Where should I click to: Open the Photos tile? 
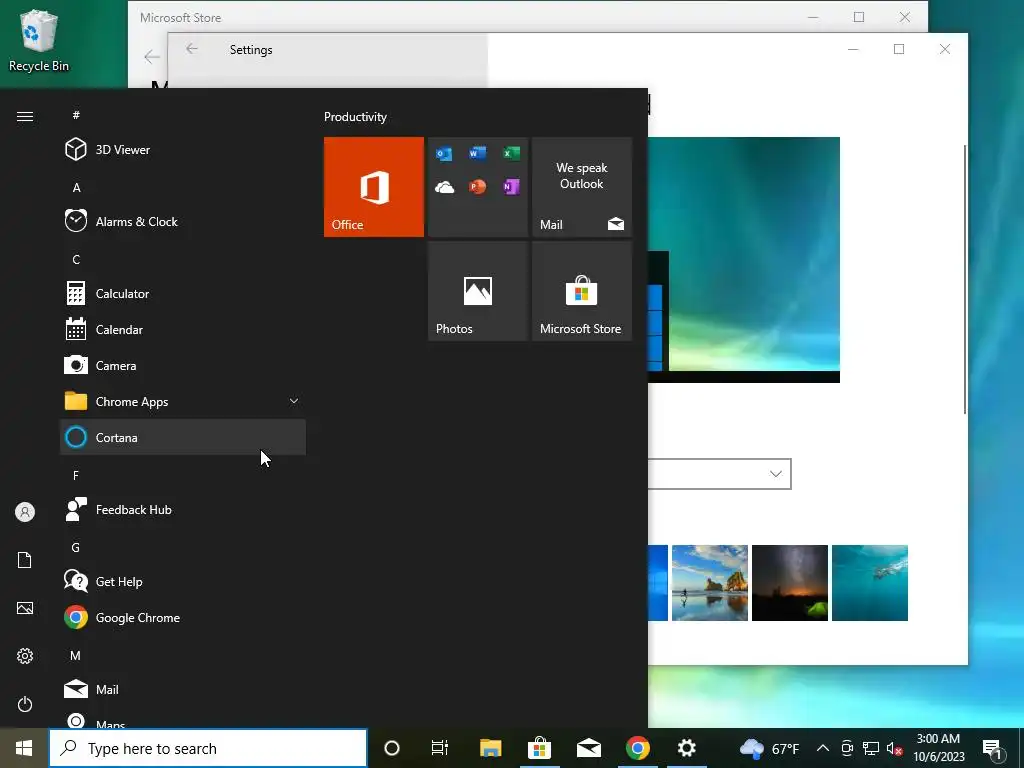point(478,291)
